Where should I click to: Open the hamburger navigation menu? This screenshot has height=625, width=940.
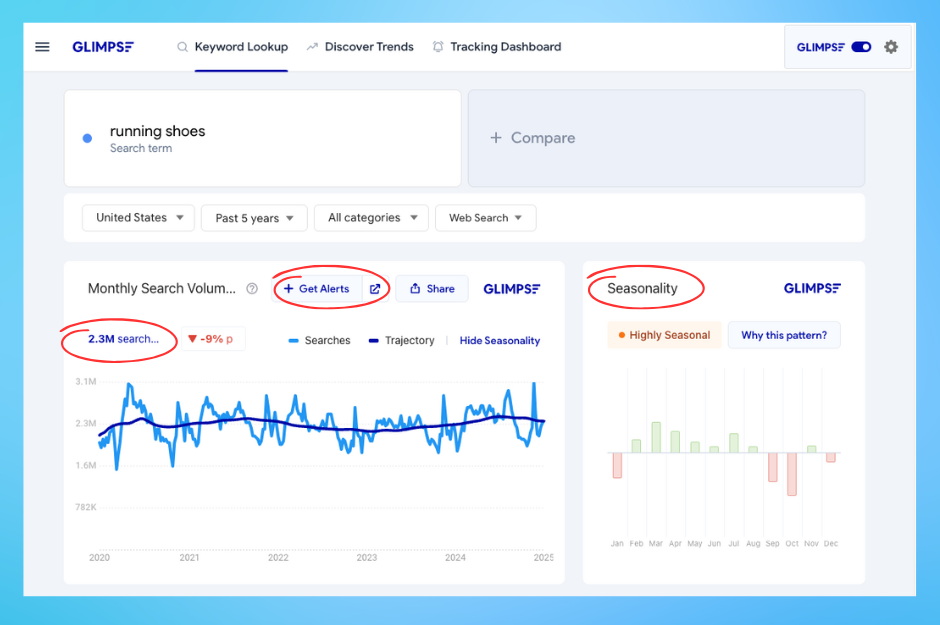pos(41,46)
